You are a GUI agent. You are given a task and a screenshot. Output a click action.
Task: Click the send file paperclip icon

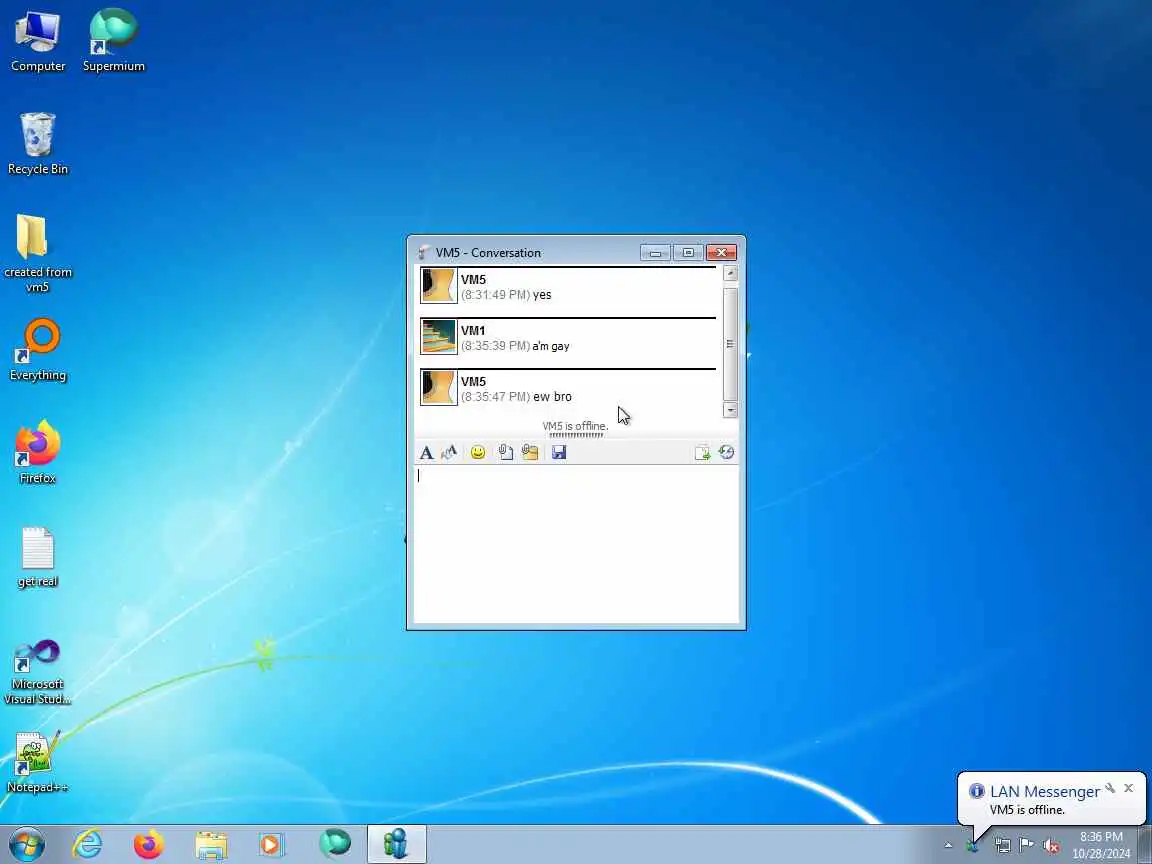coord(505,453)
